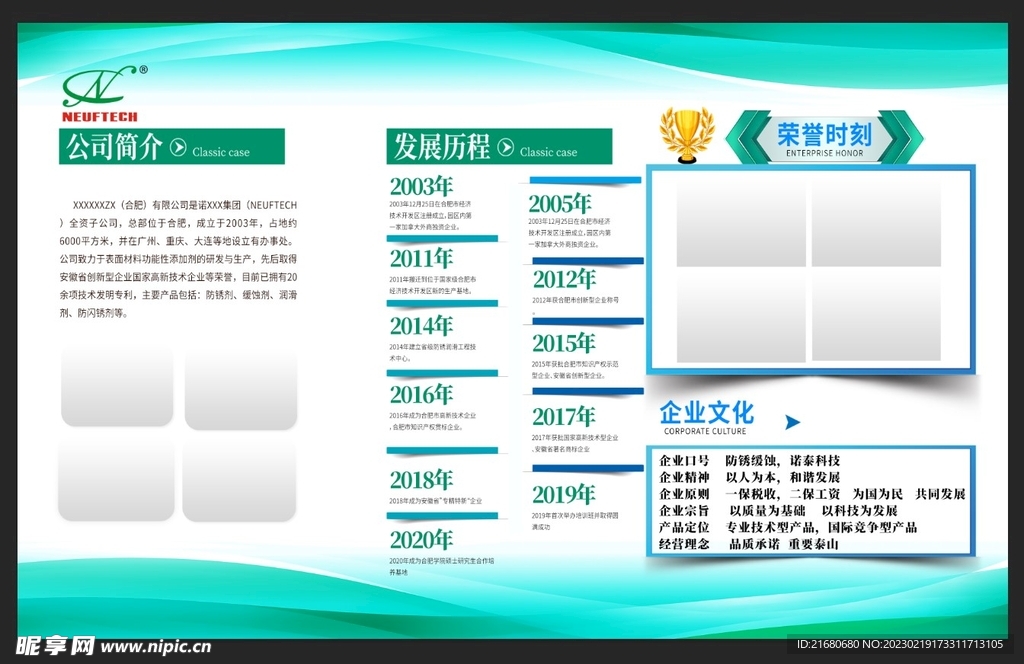
Task: Click the blue triangle next to 企业文化
Action: (x=792, y=422)
